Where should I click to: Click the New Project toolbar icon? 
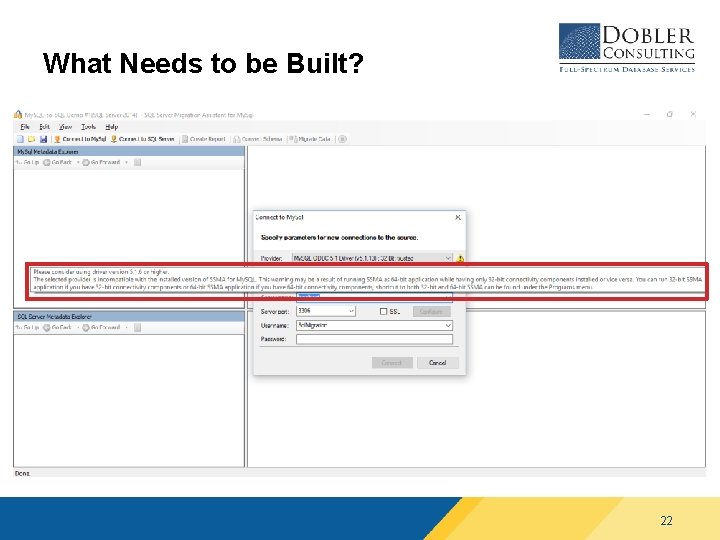[x=20, y=139]
